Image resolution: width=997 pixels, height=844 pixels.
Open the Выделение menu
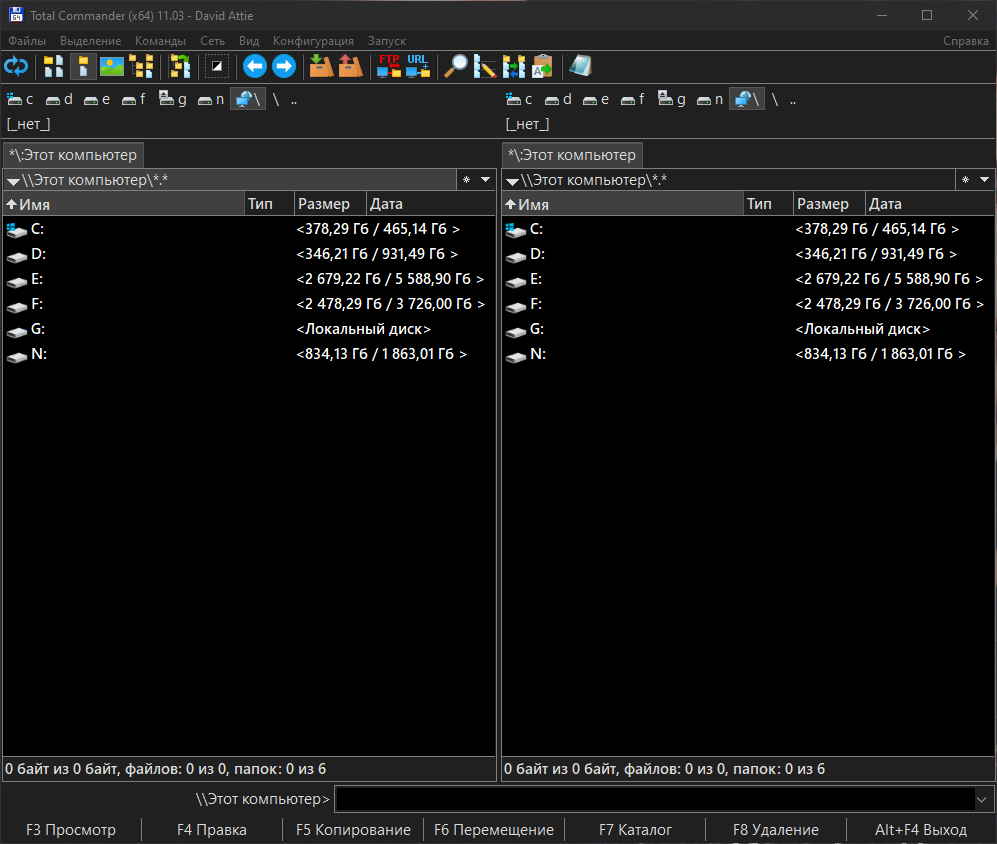coord(90,41)
